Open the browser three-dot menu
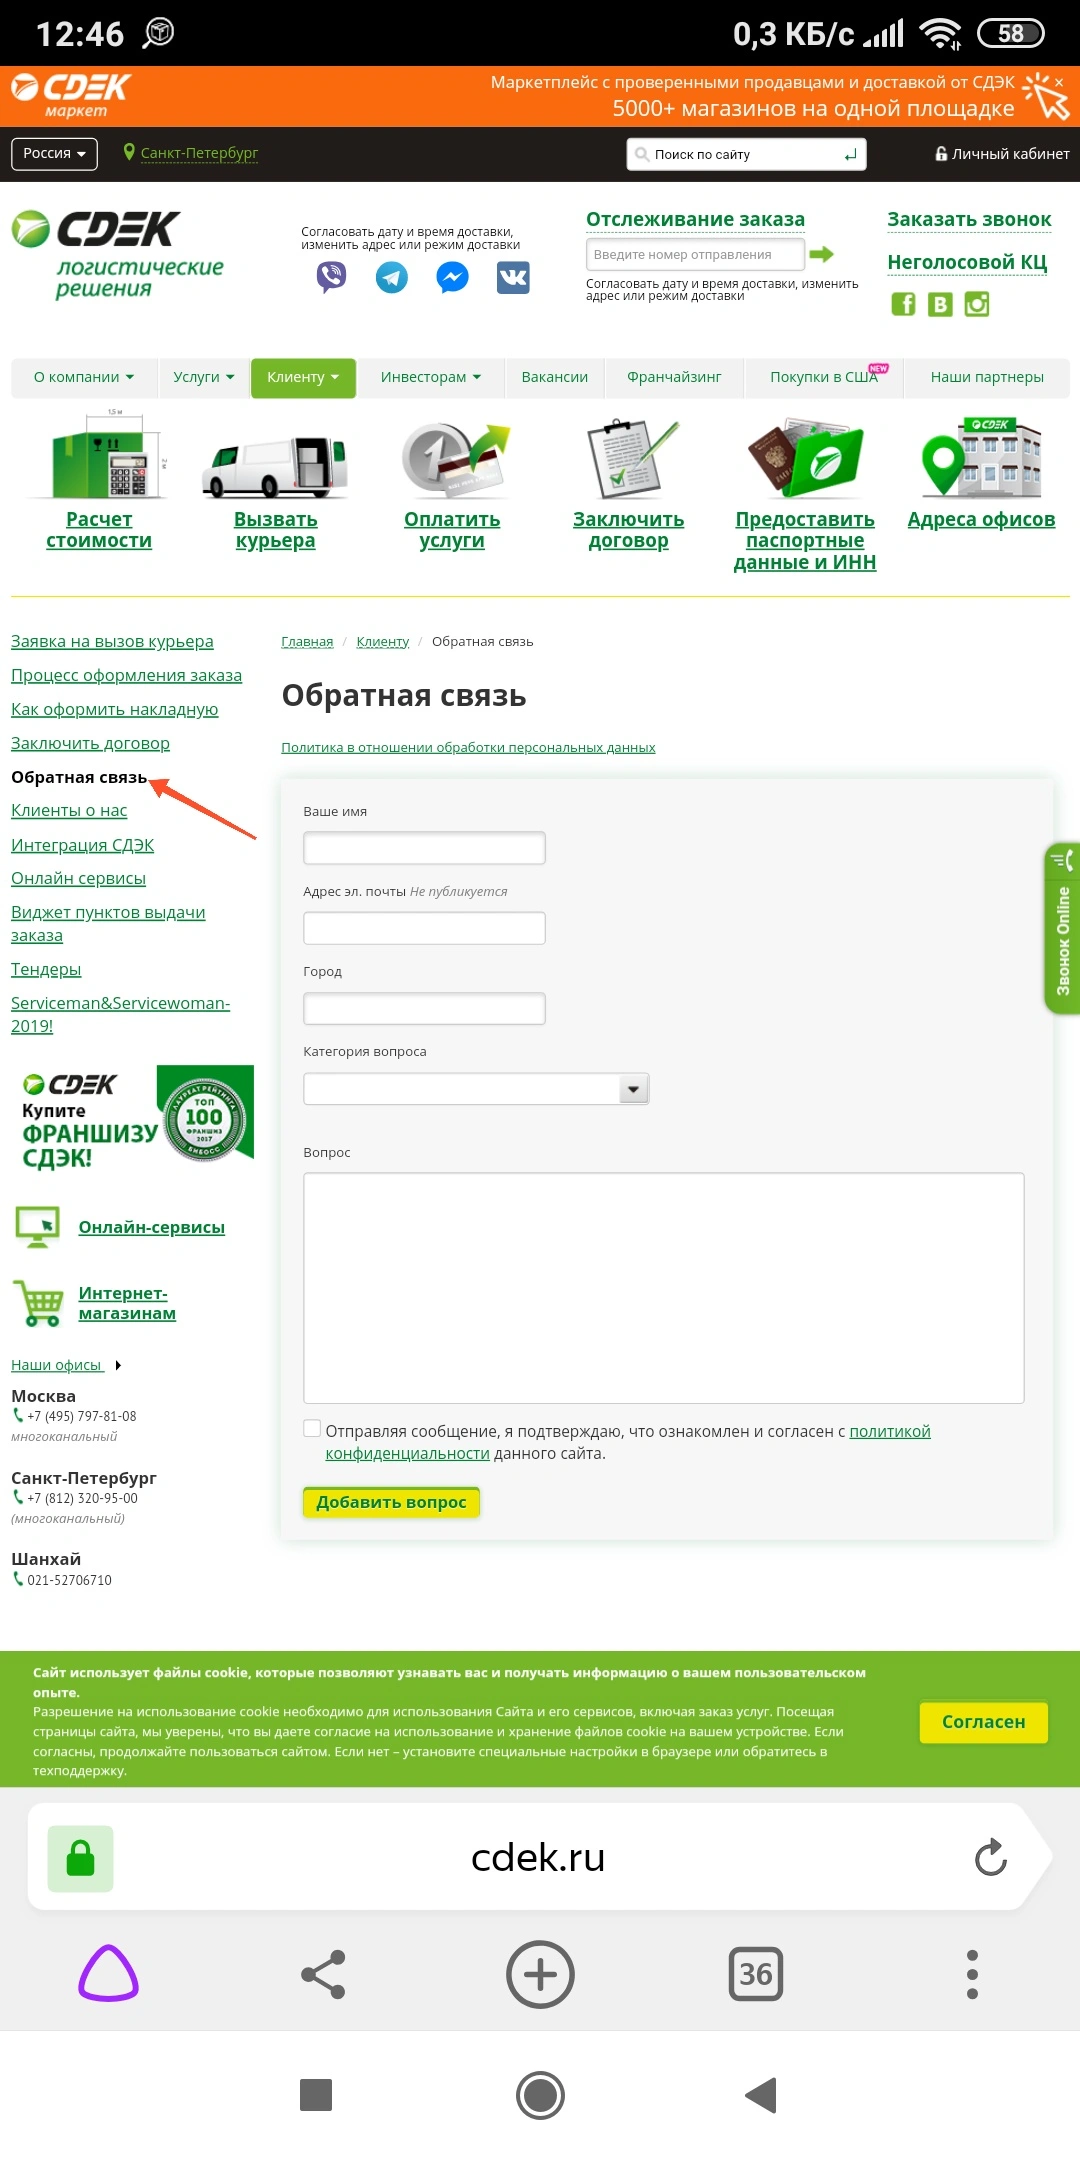 coord(972,1975)
